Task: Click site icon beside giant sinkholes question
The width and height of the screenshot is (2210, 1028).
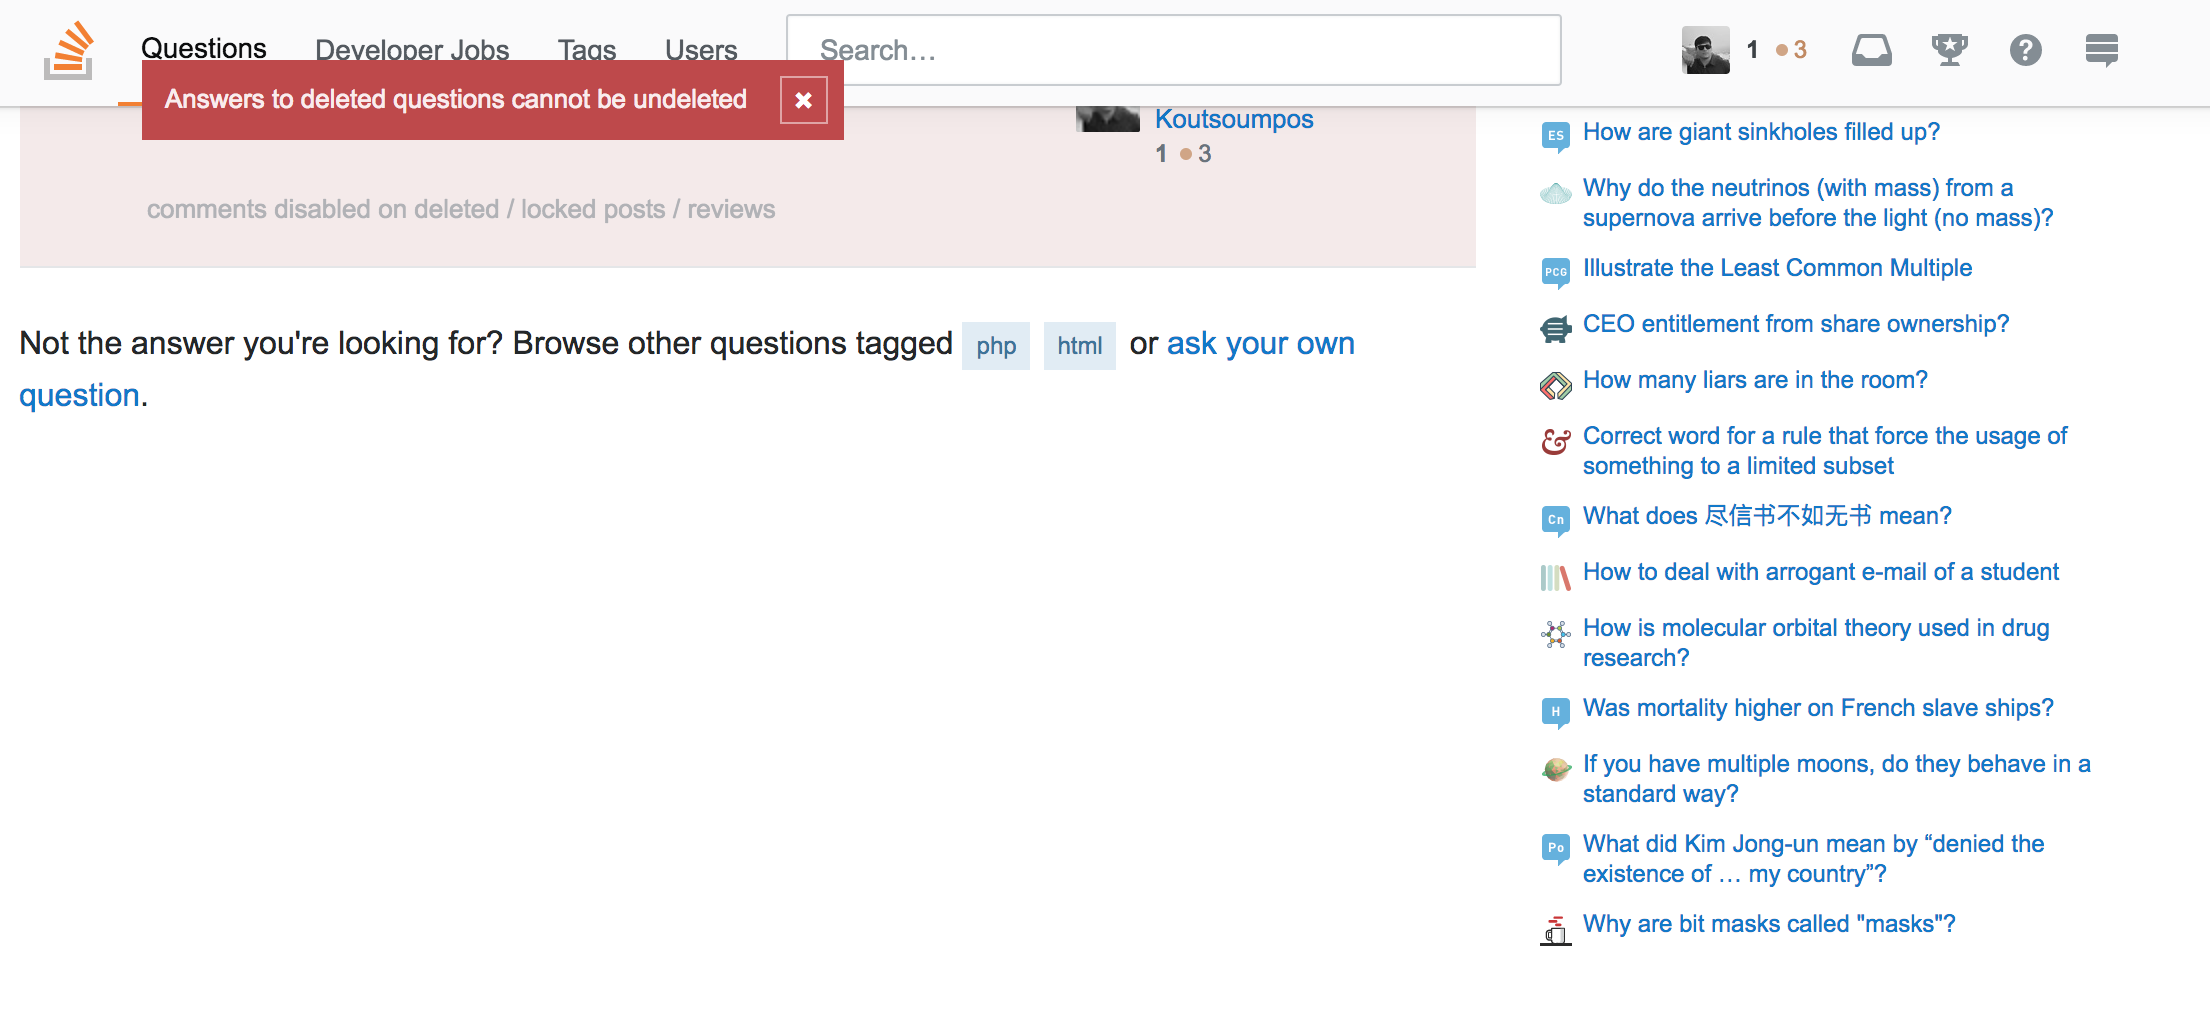Action: 1556,136
